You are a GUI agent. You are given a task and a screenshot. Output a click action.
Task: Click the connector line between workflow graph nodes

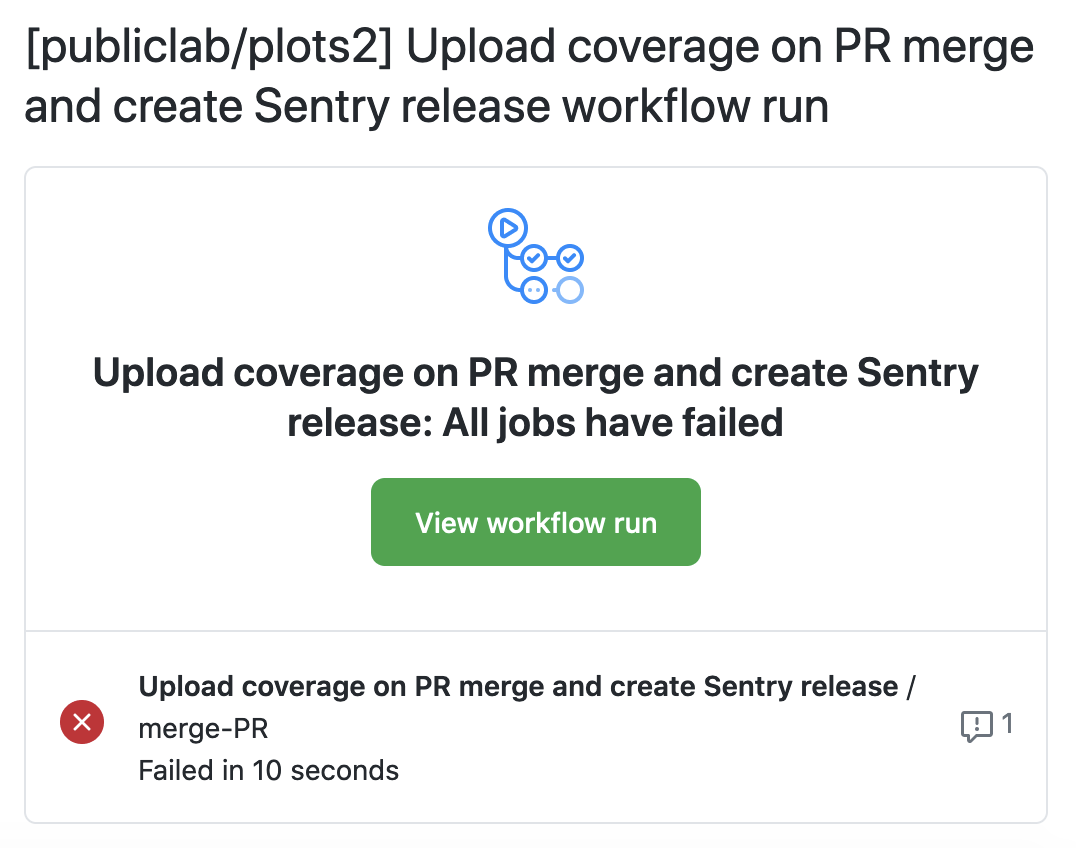tap(552, 258)
